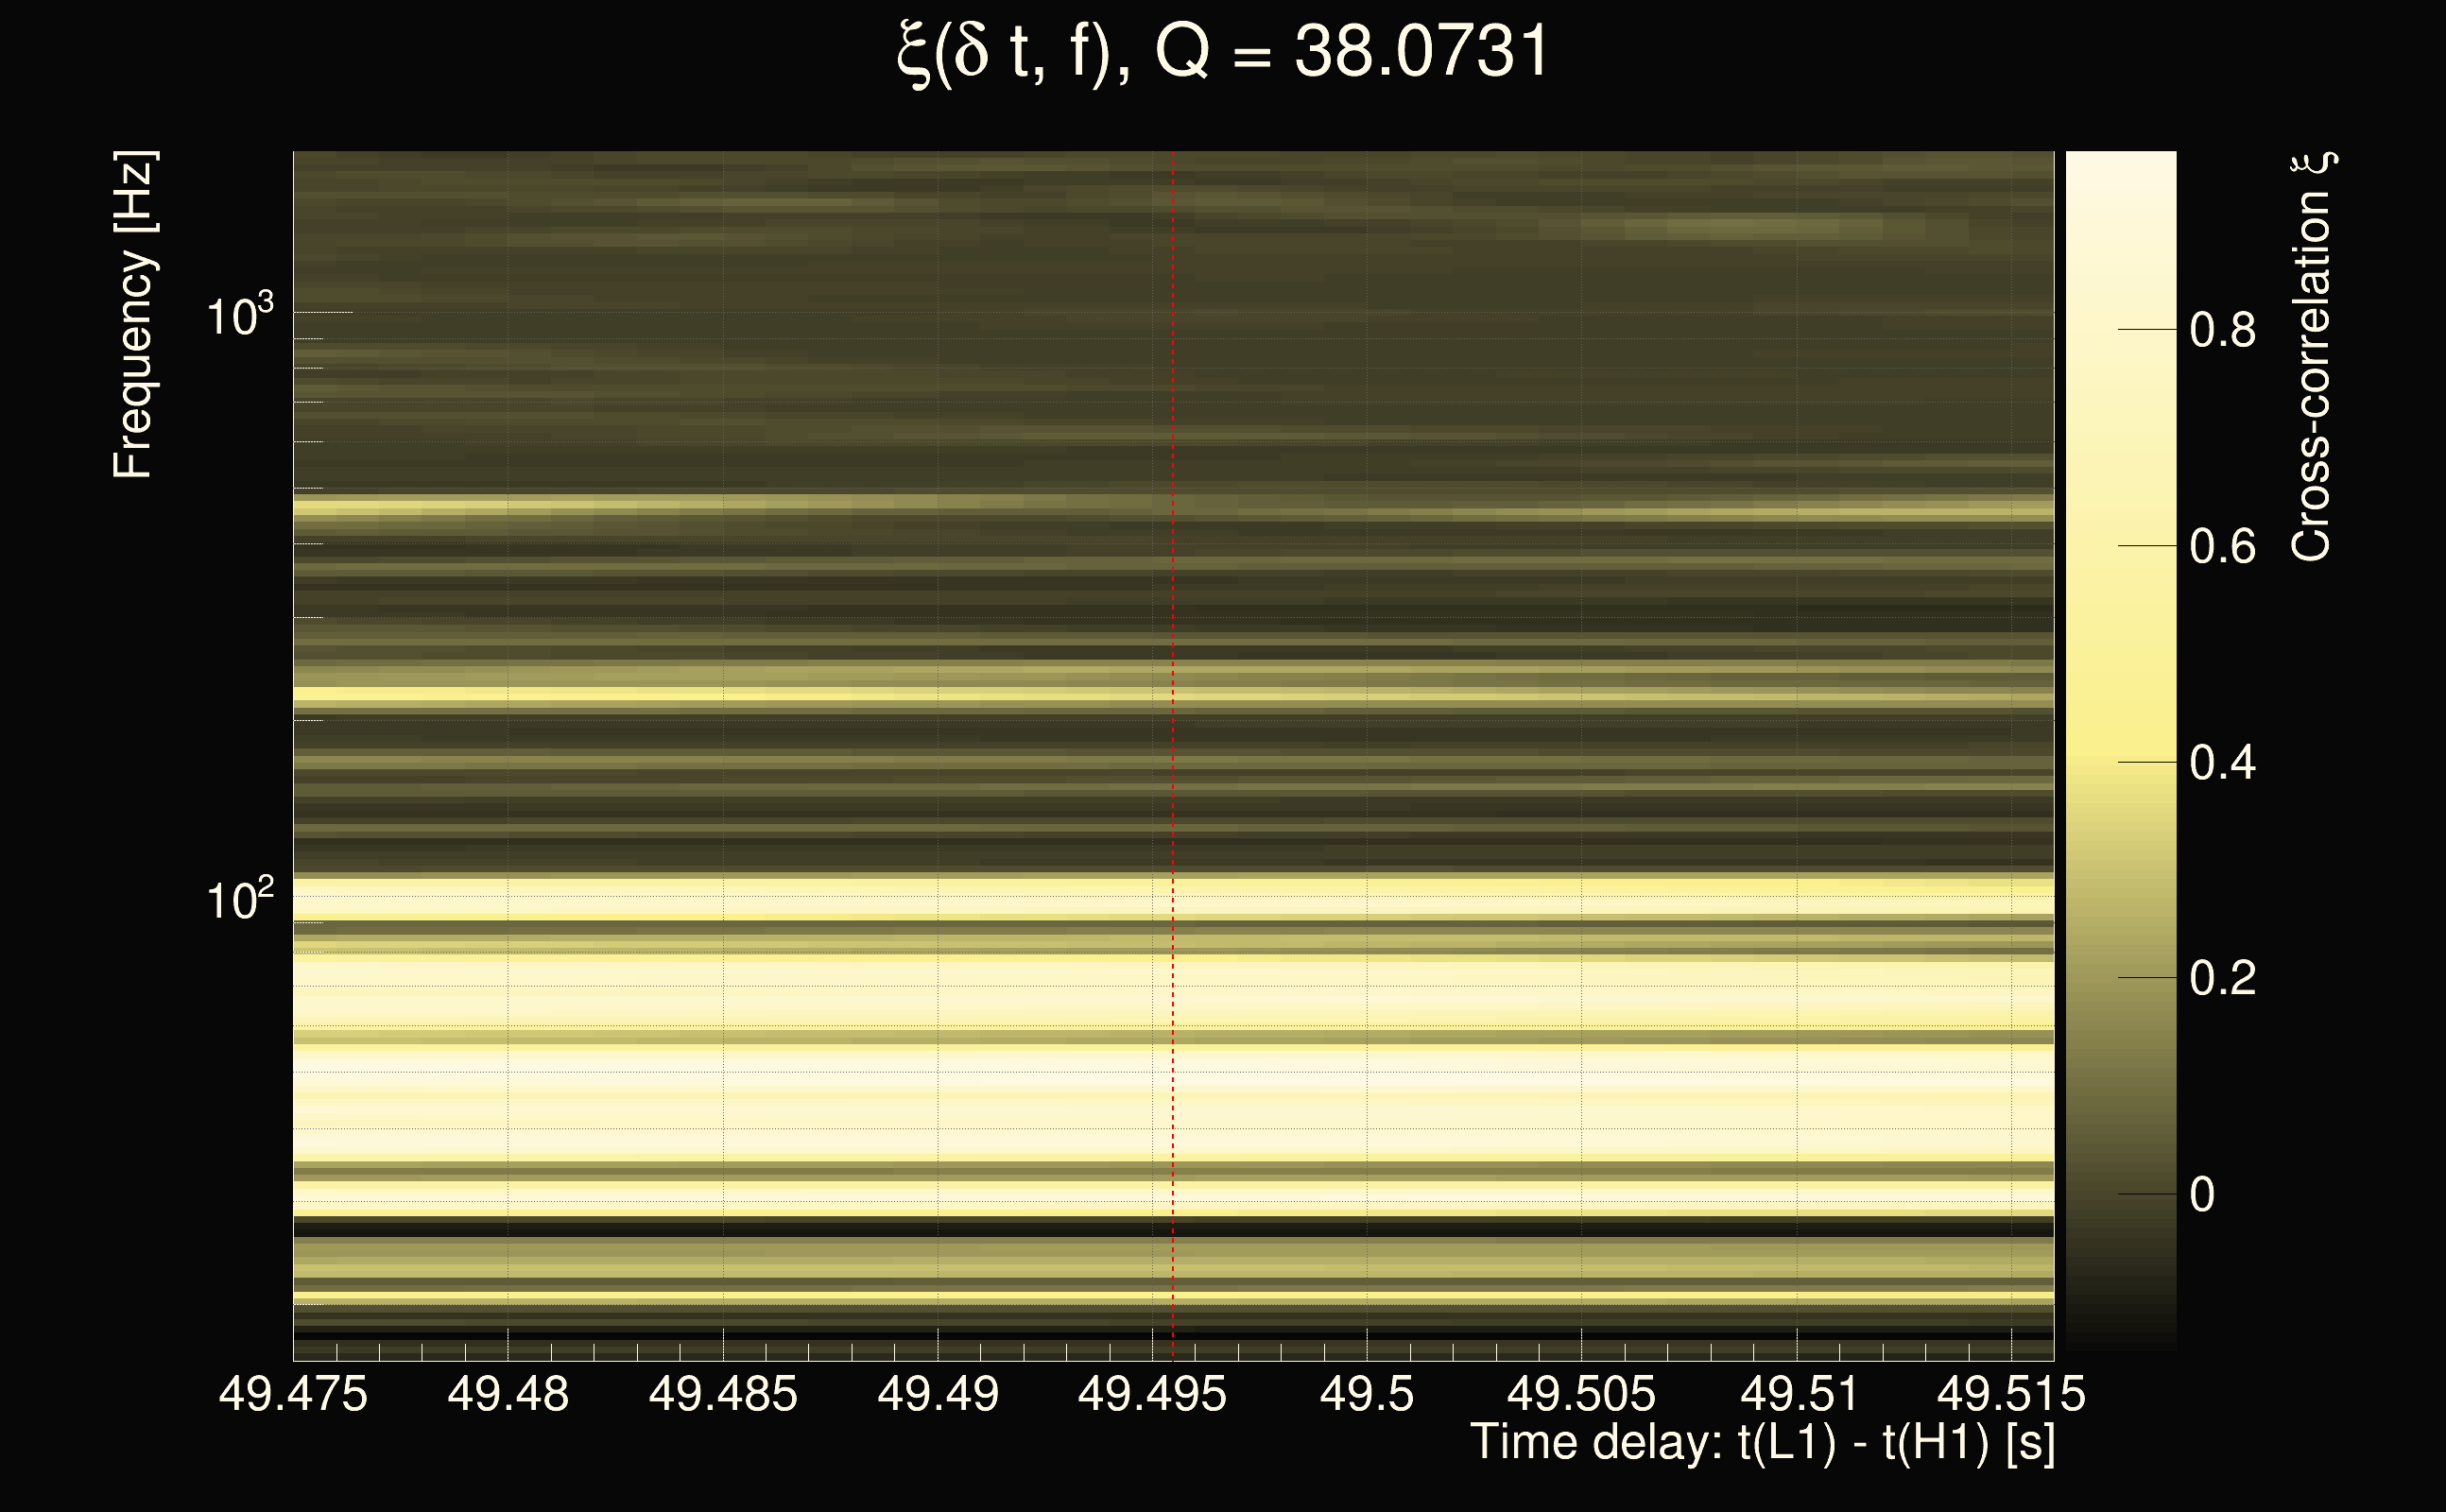Screen dimensions: 2446x1512
Task: Click the 49.495 x-axis tick label
Action: (1152, 1393)
